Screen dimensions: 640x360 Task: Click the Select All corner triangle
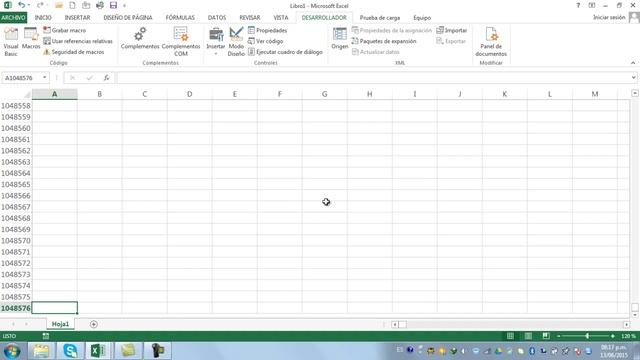coord(27,95)
